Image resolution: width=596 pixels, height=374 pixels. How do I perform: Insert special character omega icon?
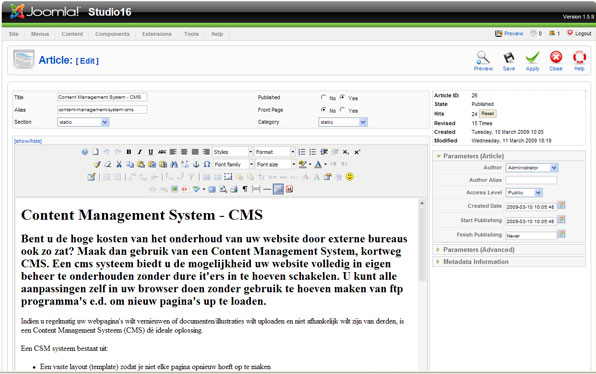point(207,164)
